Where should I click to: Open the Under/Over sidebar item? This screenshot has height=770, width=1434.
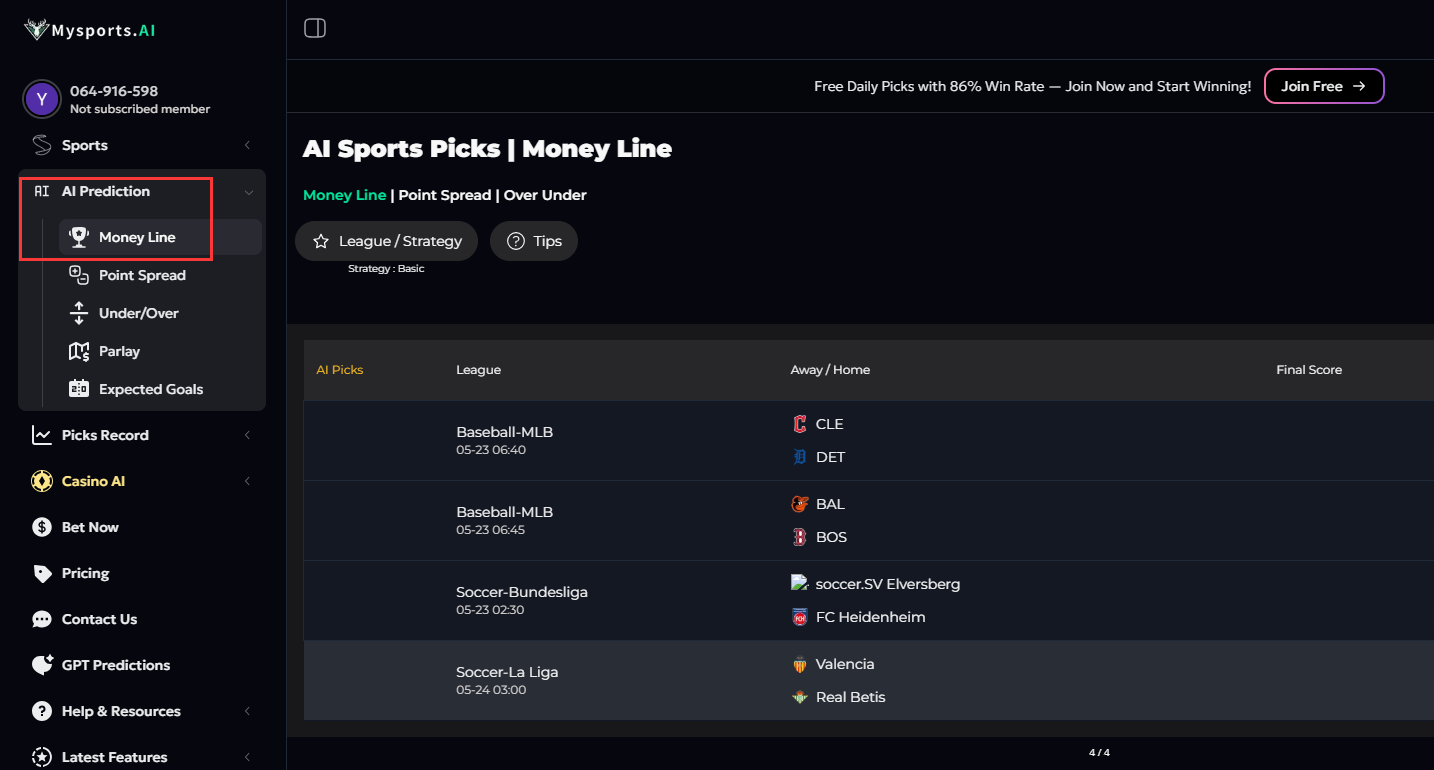click(160, 313)
